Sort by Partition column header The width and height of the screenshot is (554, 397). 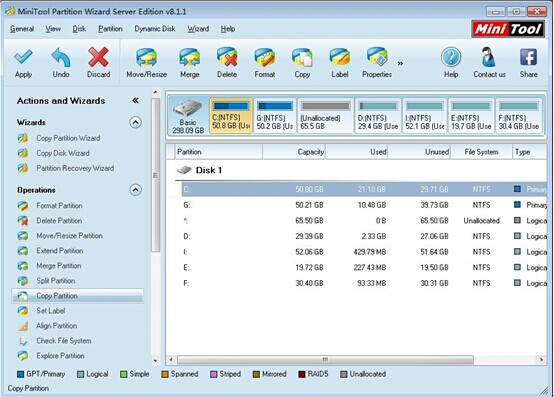[219, 152]
